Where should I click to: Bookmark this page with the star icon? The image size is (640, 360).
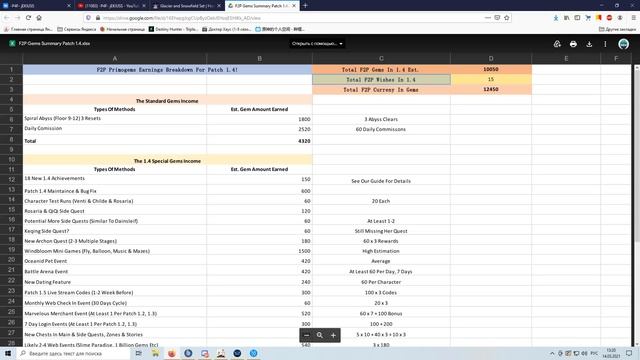tap(507, 18)
